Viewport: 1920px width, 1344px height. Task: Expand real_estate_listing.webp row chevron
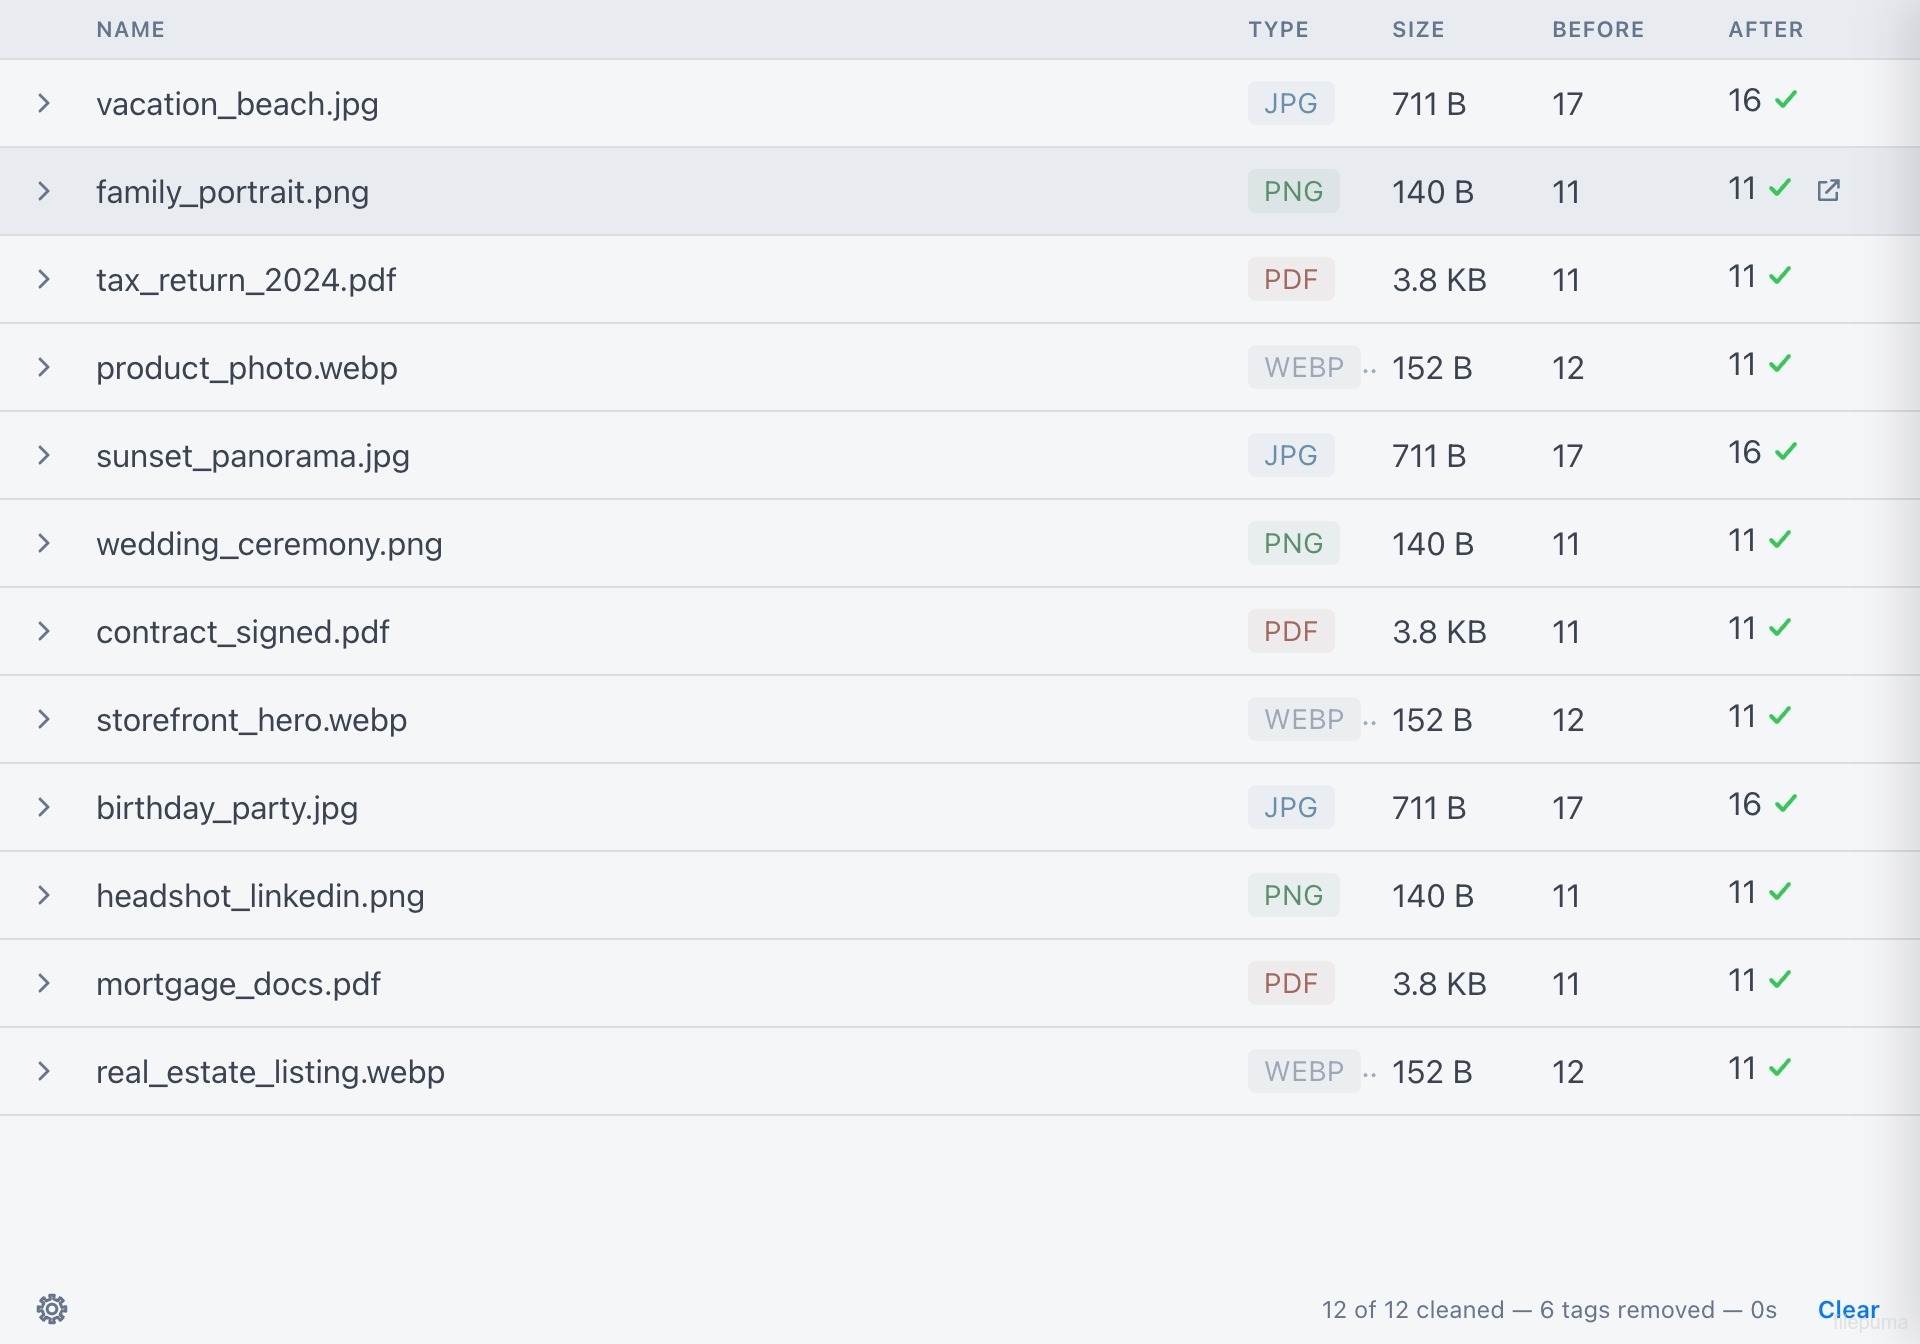(x=44, y=1071)
